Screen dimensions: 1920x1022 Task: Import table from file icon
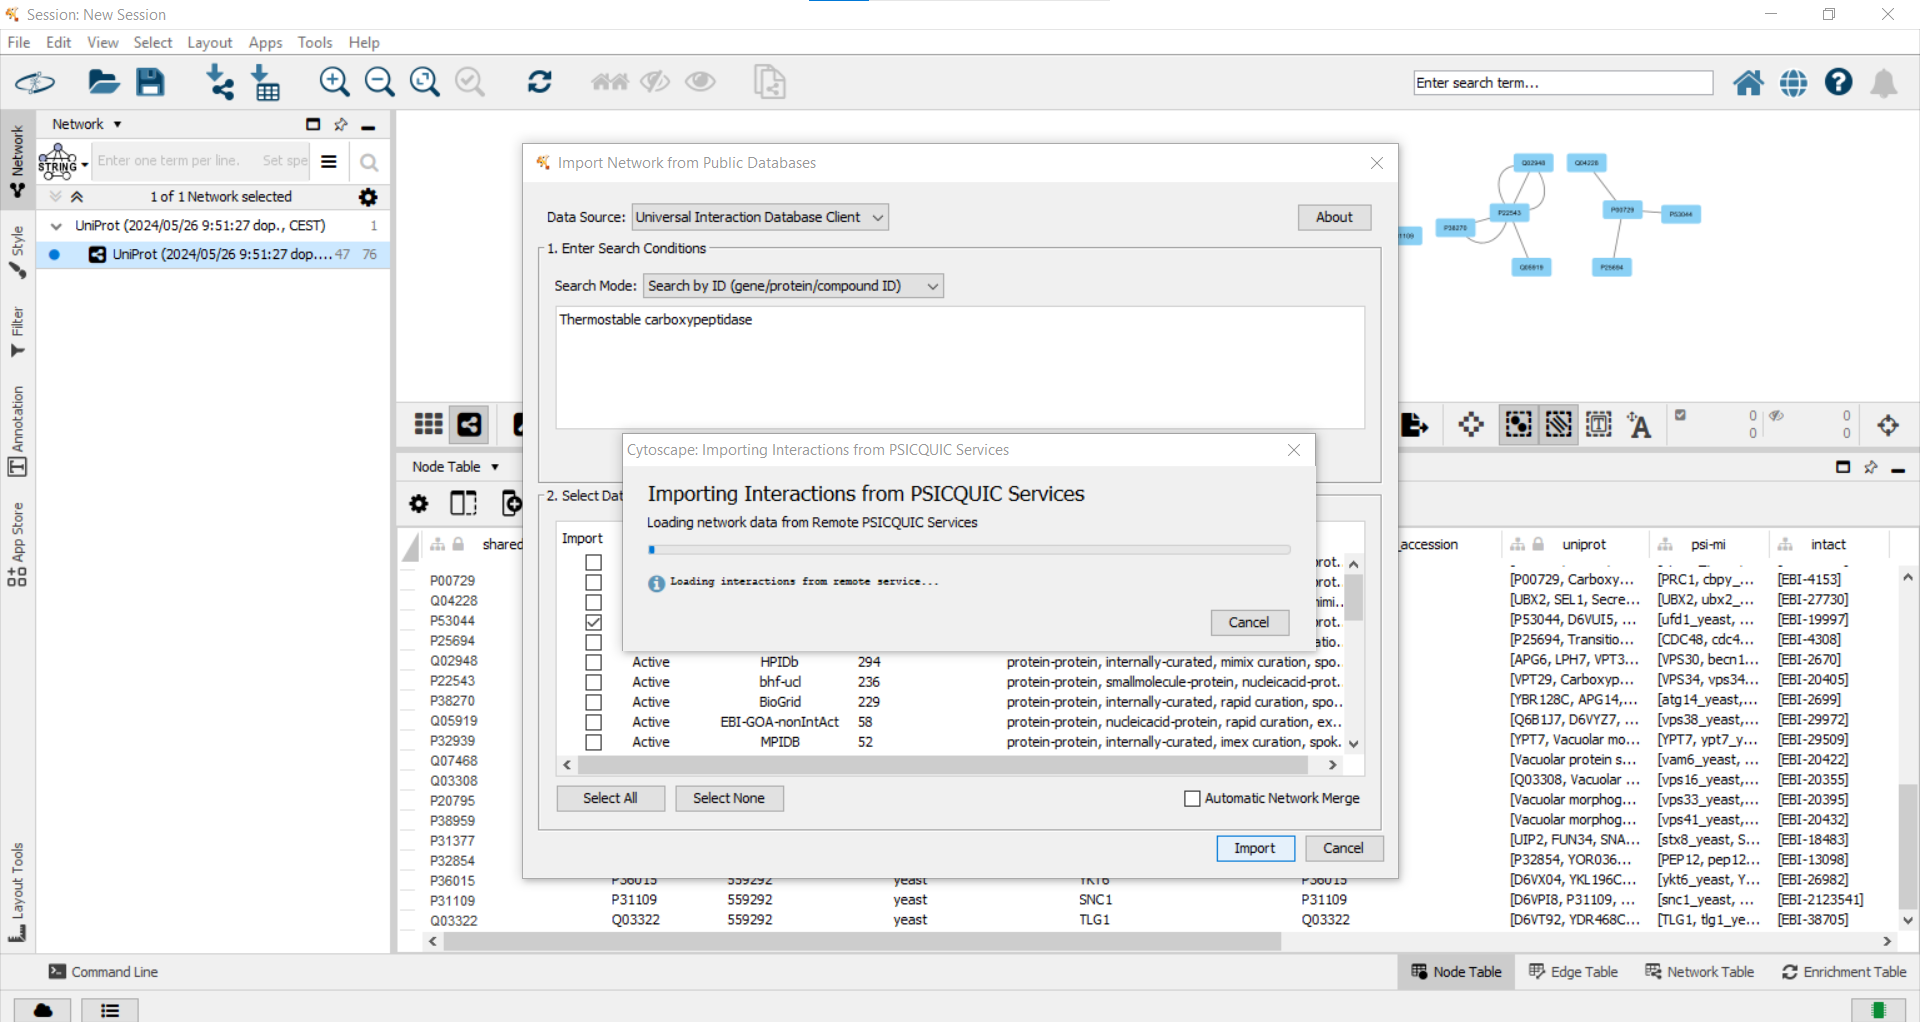pos(266,82)
